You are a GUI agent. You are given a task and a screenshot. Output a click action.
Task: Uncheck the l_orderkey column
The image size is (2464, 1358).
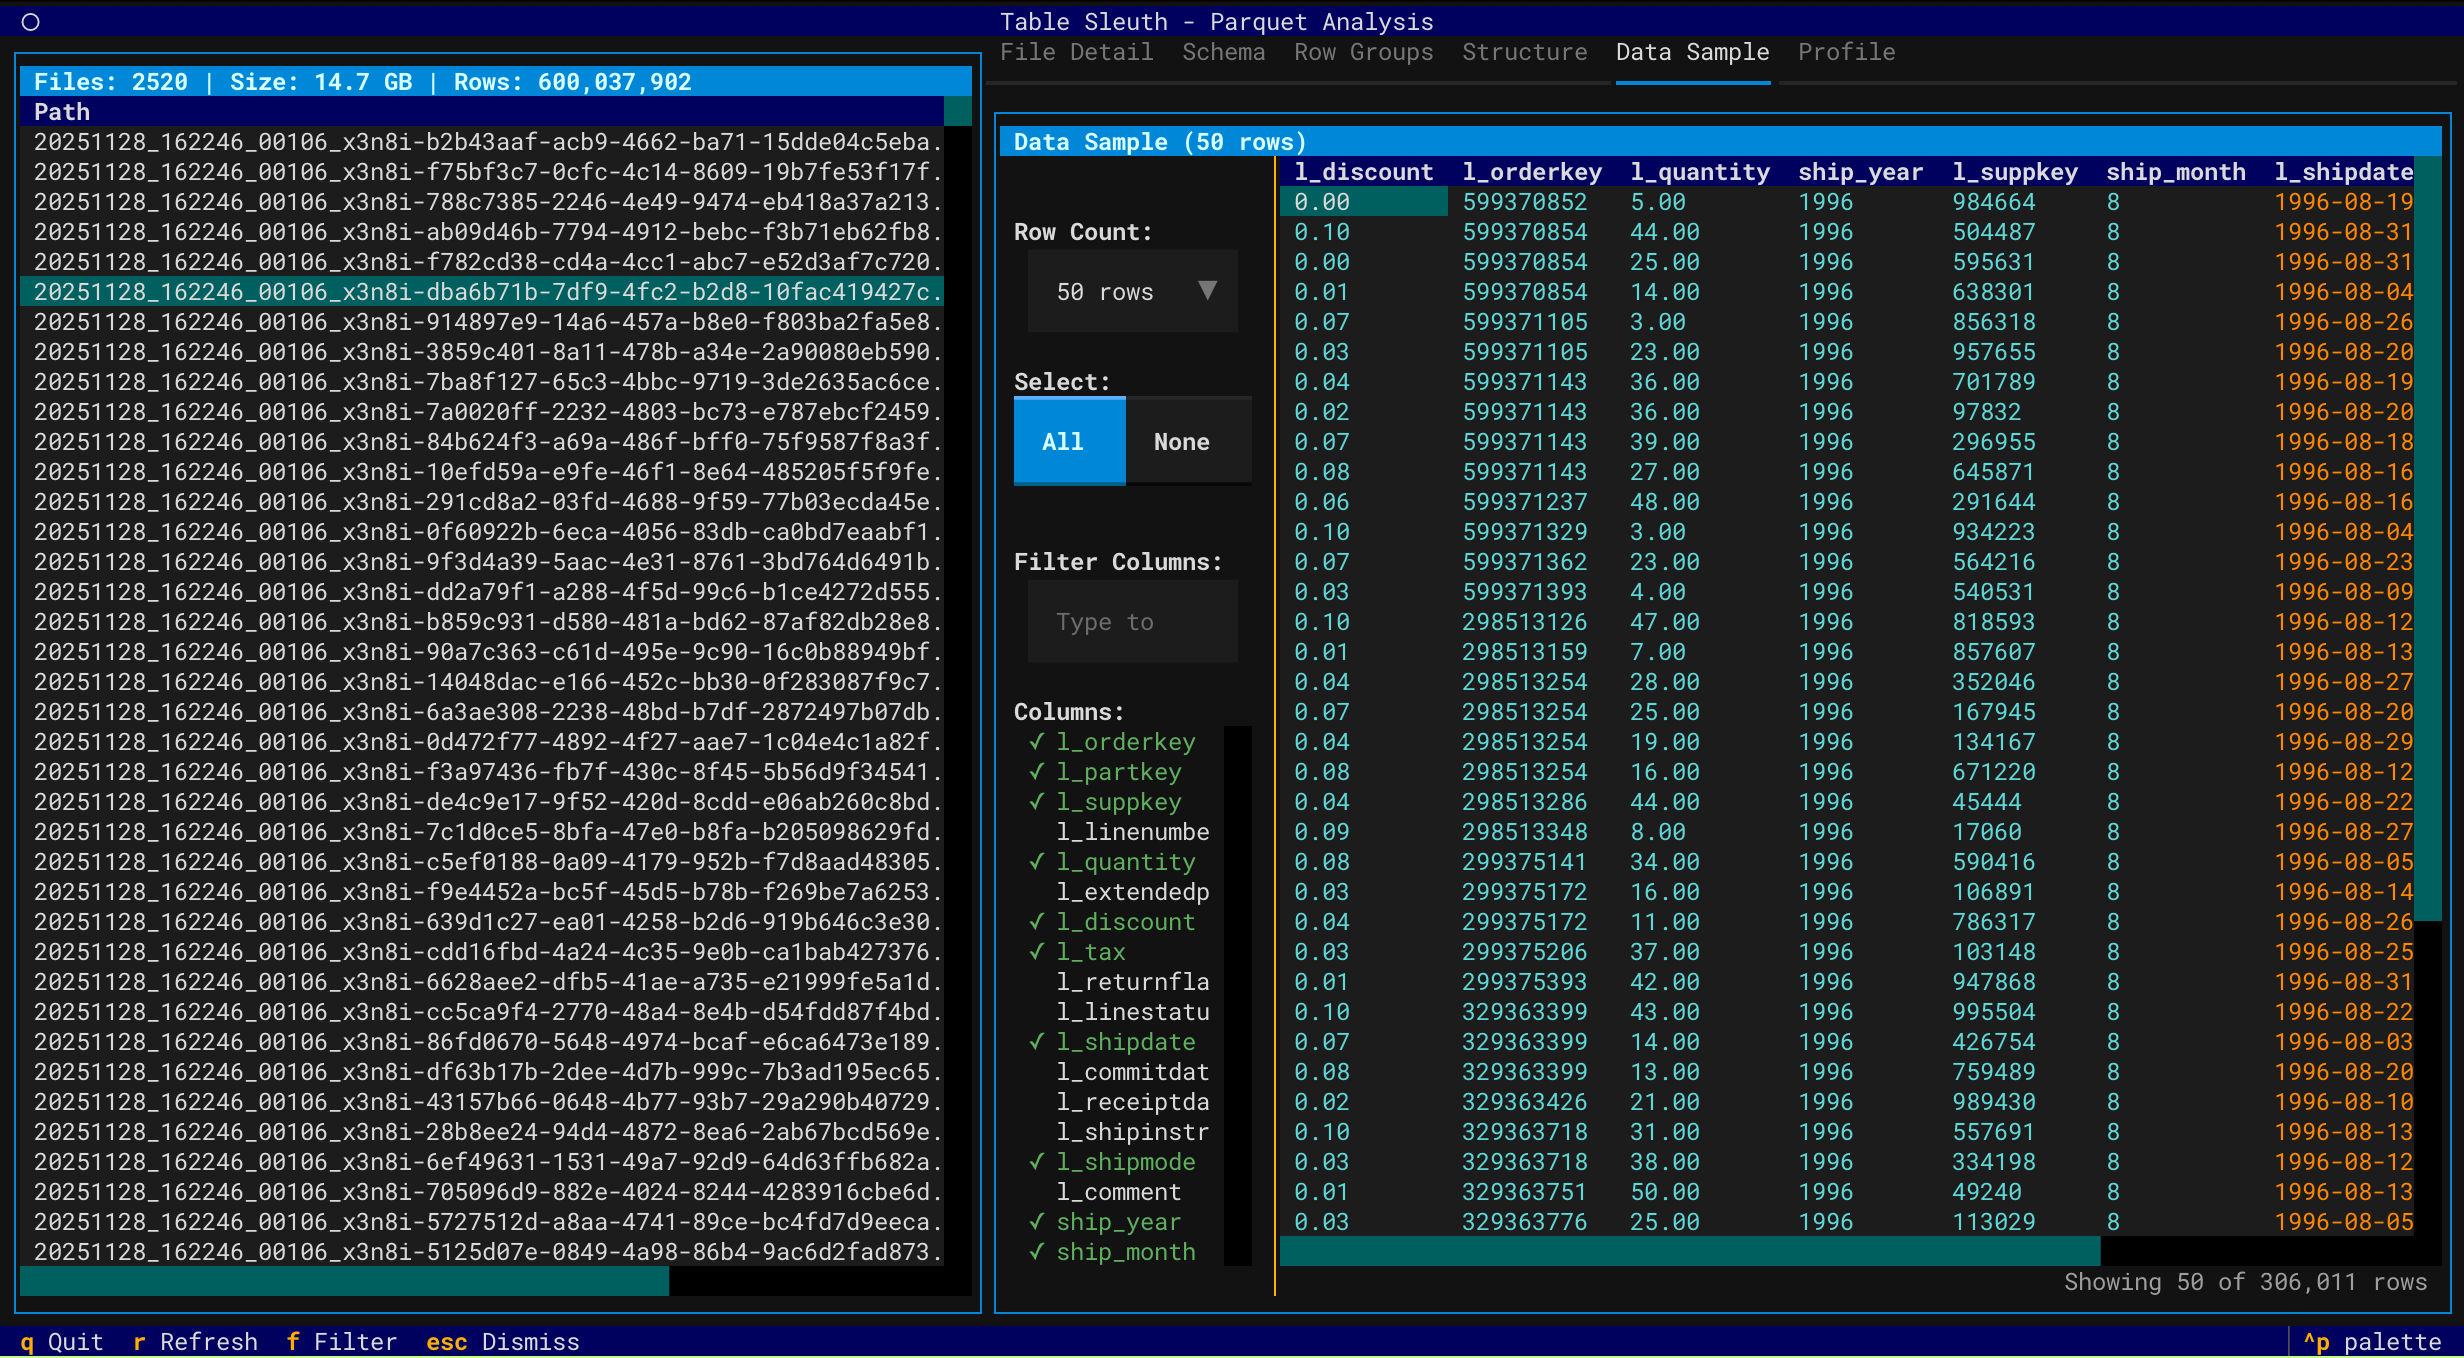(x=1125, y=742)
